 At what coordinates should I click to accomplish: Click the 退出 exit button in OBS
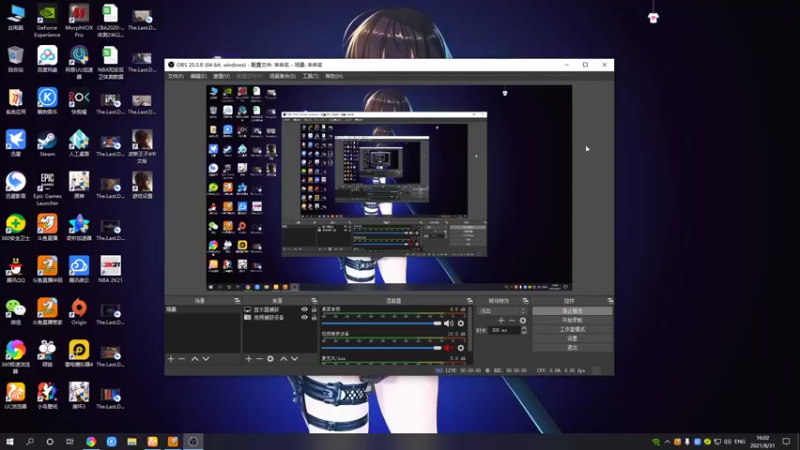[x=572, y=347]
